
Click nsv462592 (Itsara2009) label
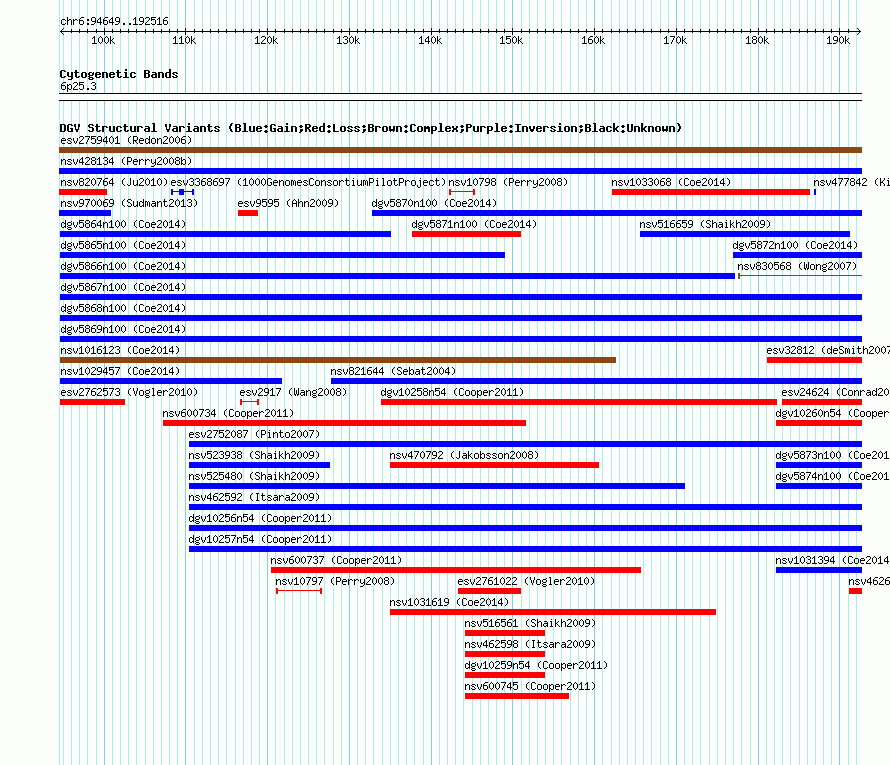(254, 497)
